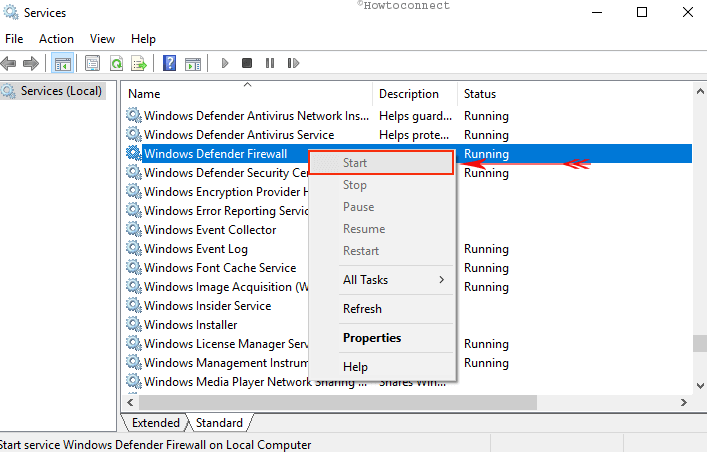This screenshot has height=452, width=707.
Task: Click the green Refresh toolbar icon
Action: [x=116, y=63]
